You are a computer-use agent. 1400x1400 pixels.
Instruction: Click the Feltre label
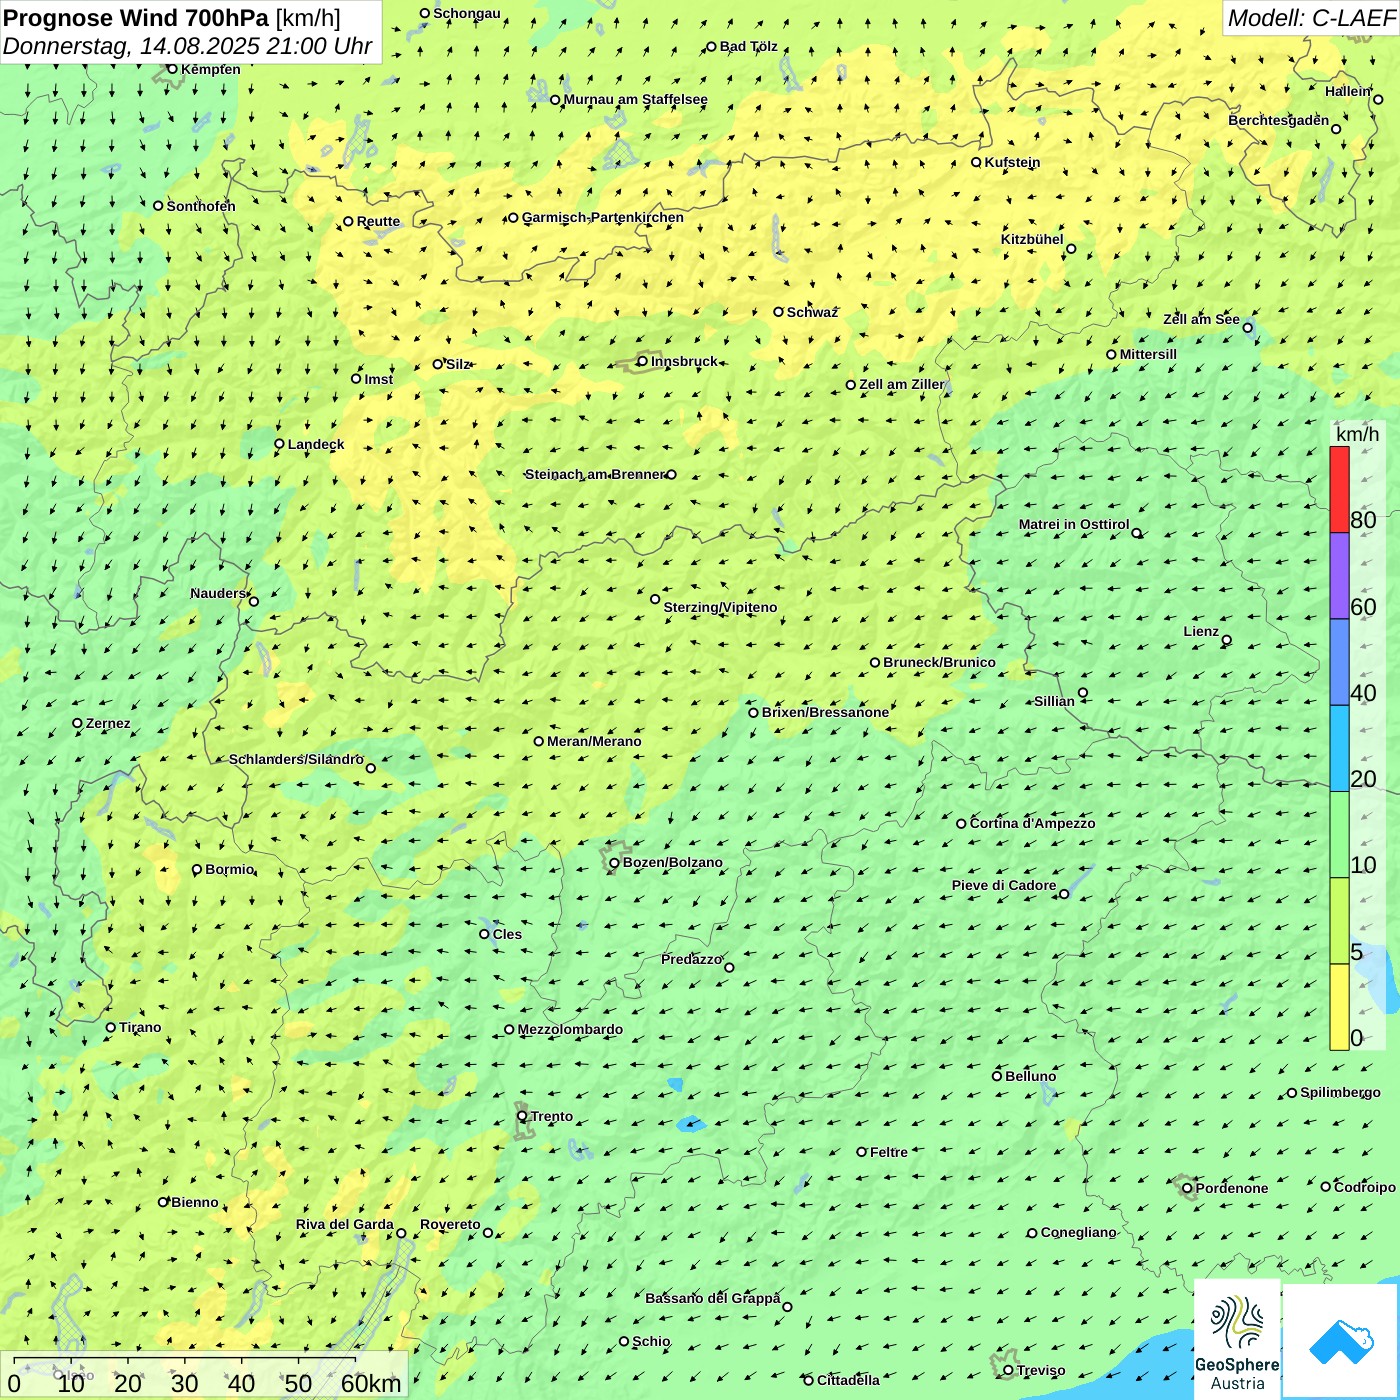coord(889,1152)
